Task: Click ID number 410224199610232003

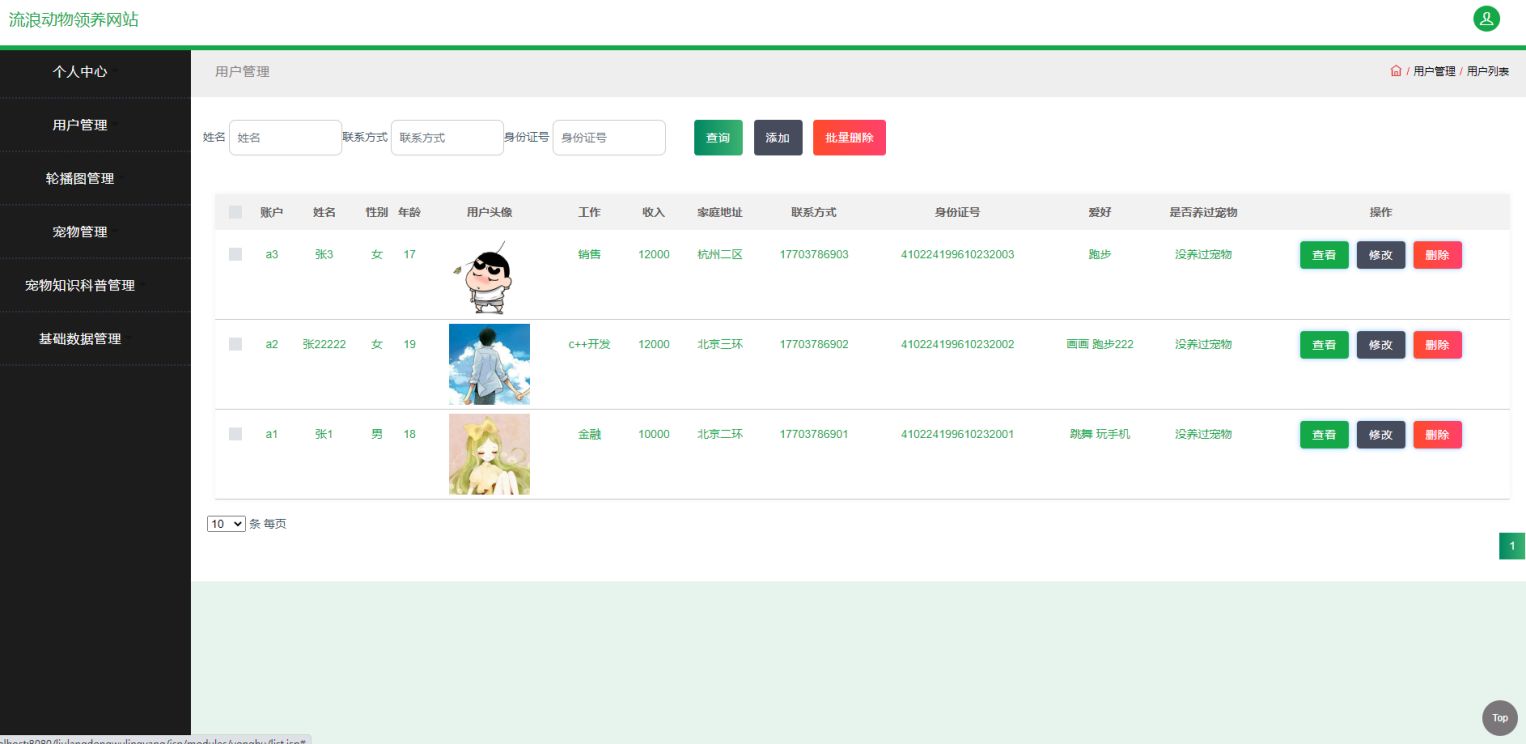Action: coord(957,254)
